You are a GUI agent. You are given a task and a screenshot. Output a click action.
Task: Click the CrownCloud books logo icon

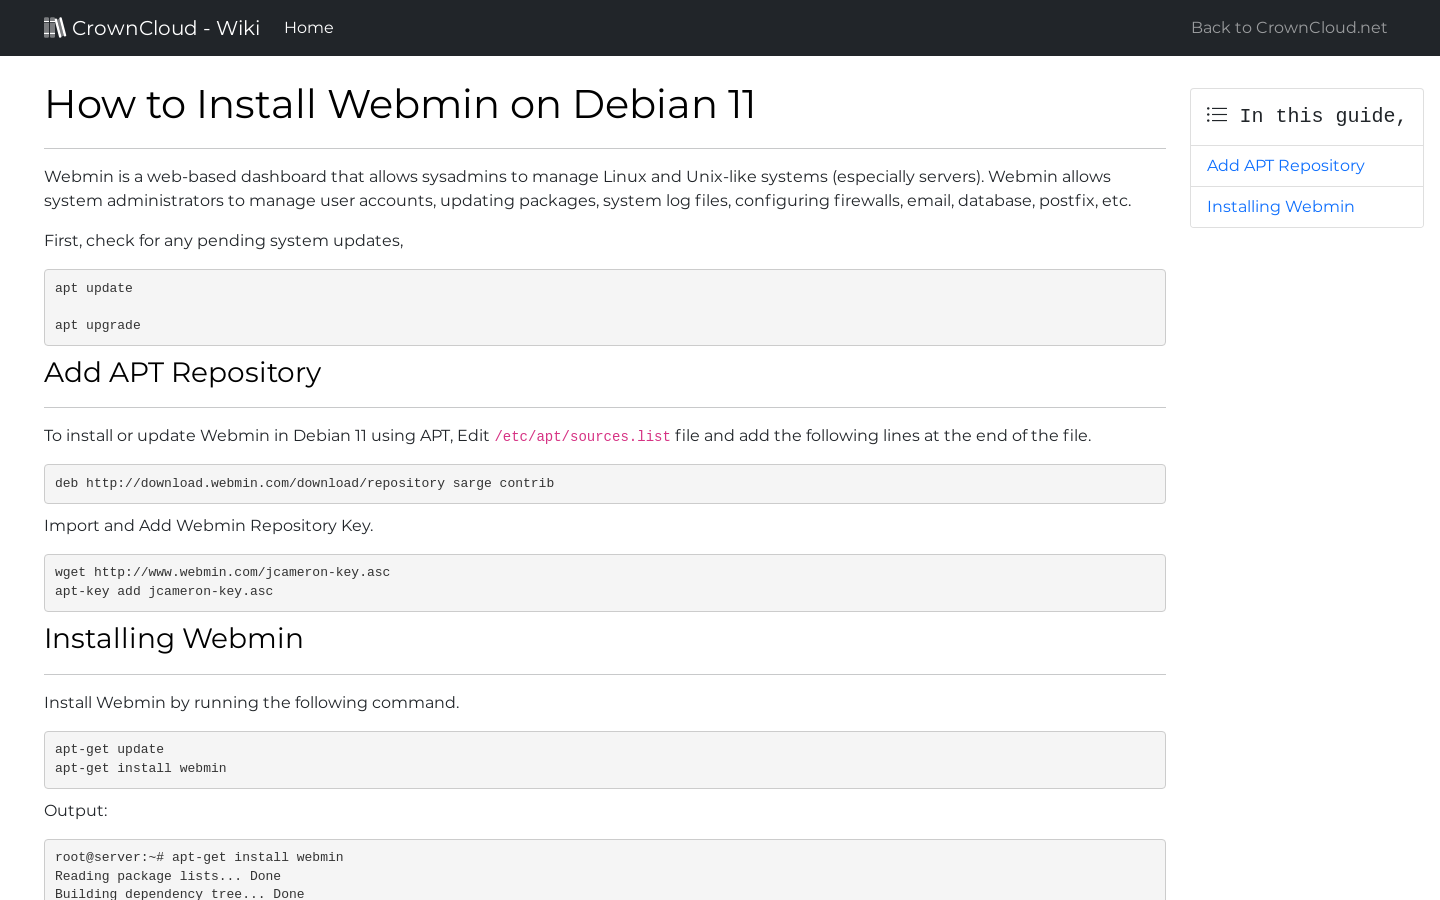tap(55, 28)
